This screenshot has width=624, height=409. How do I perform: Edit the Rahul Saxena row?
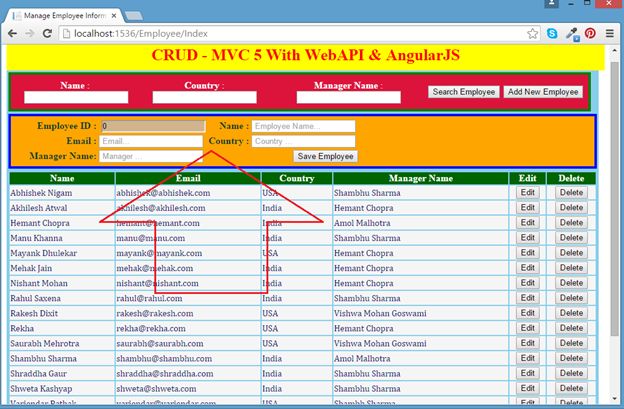(x=528, y=298)
